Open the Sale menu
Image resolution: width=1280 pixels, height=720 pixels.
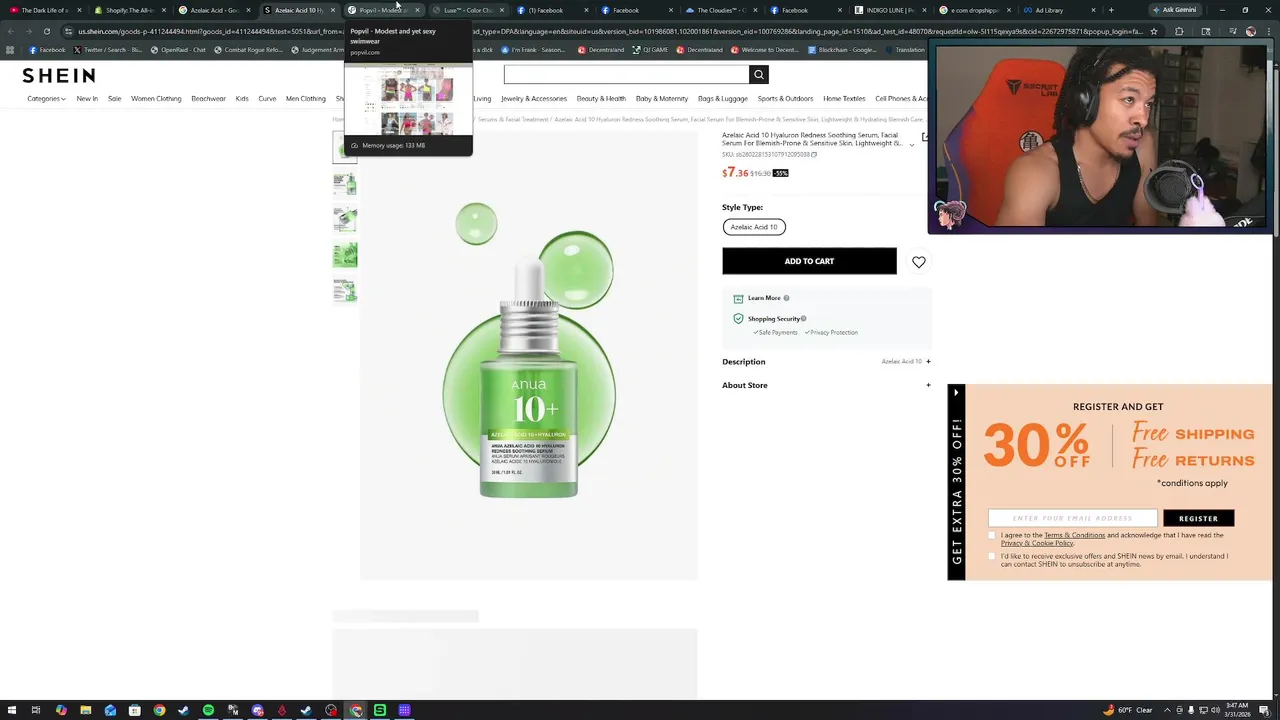pos(115,99)
